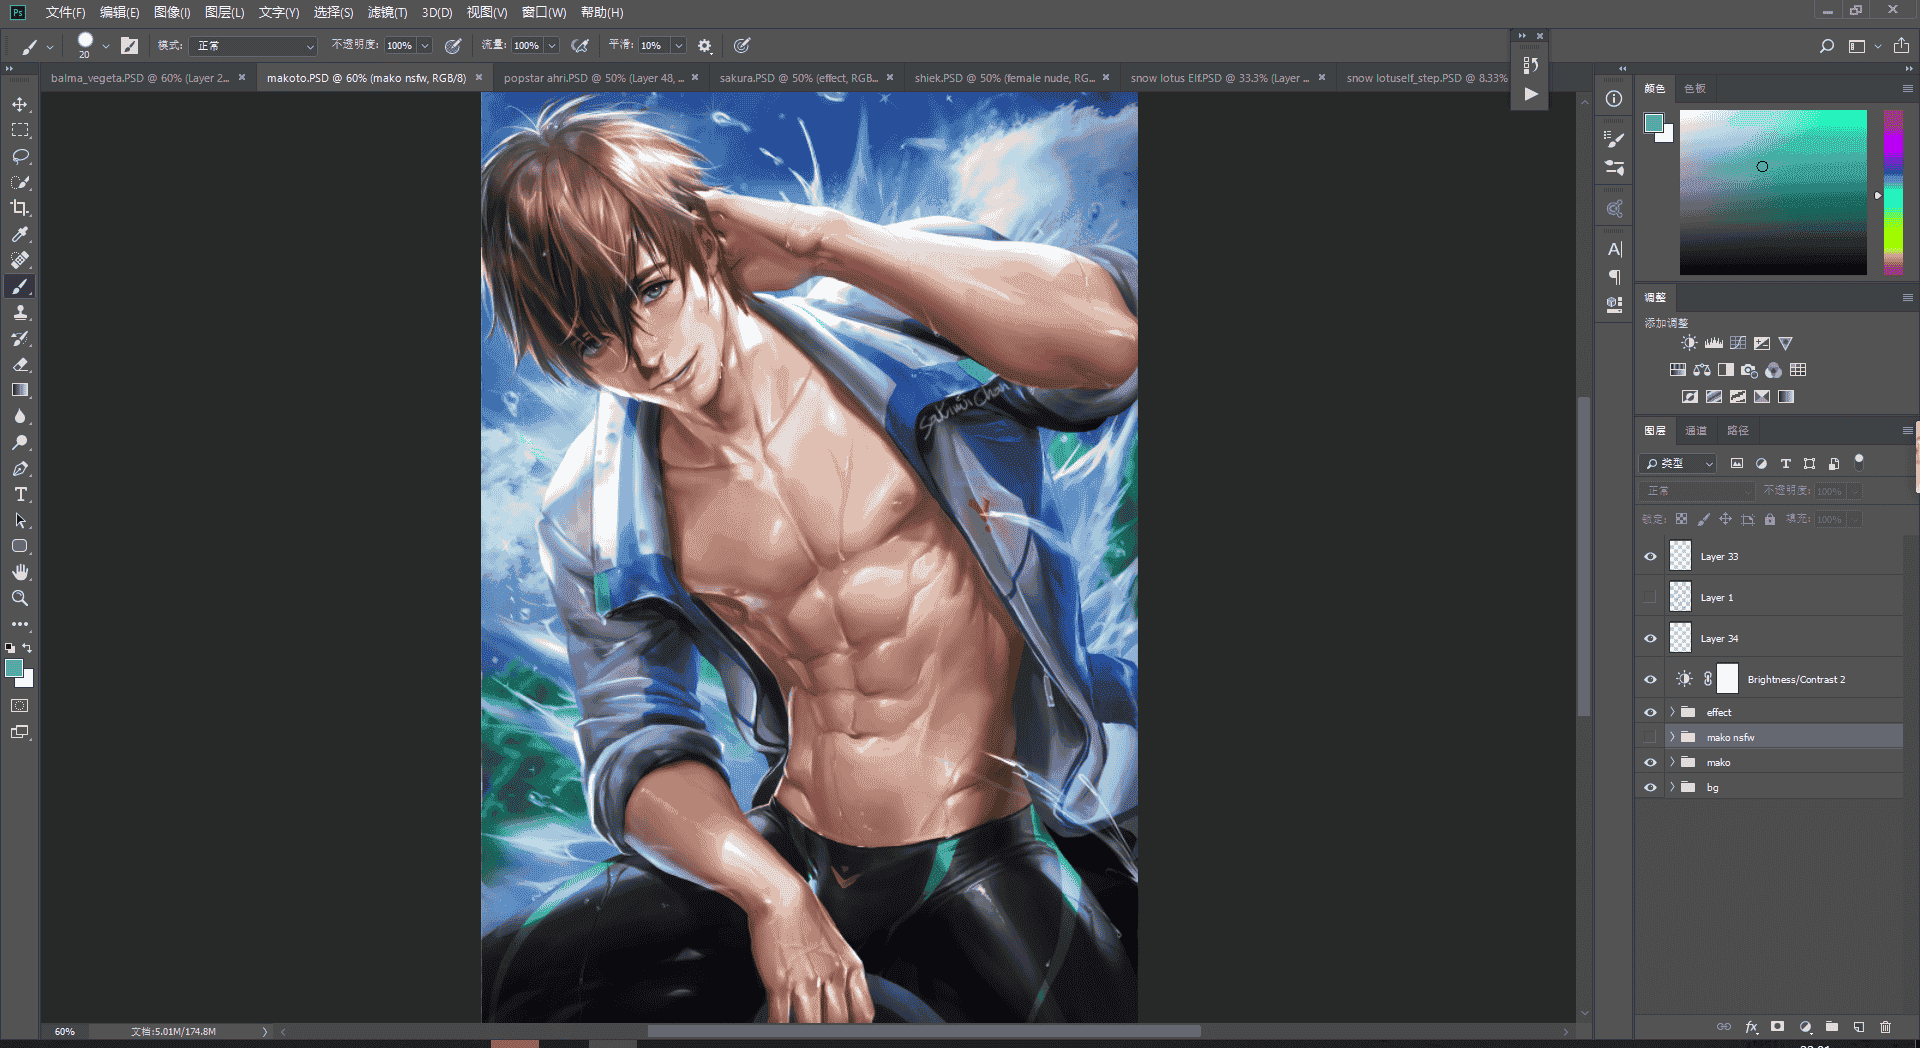1920x1048 pixels.
Task: Click the delete layer trash icon
Action: tap(1885, 1026)
